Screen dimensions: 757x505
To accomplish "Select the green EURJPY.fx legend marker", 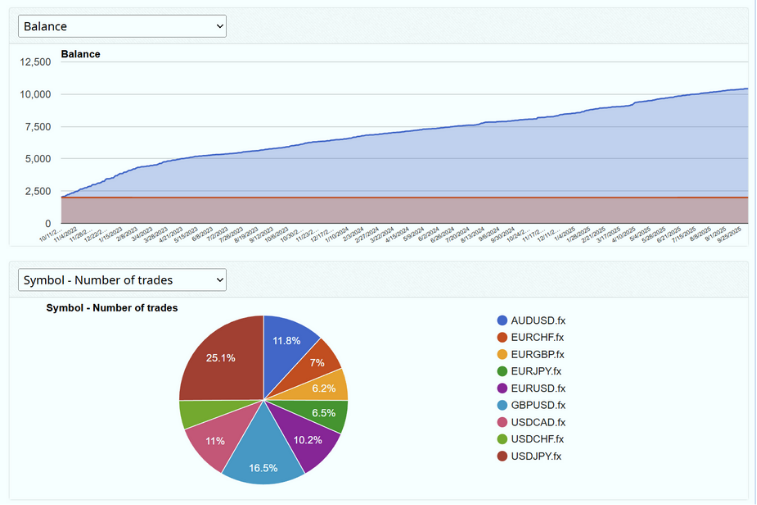I will 502,371.
